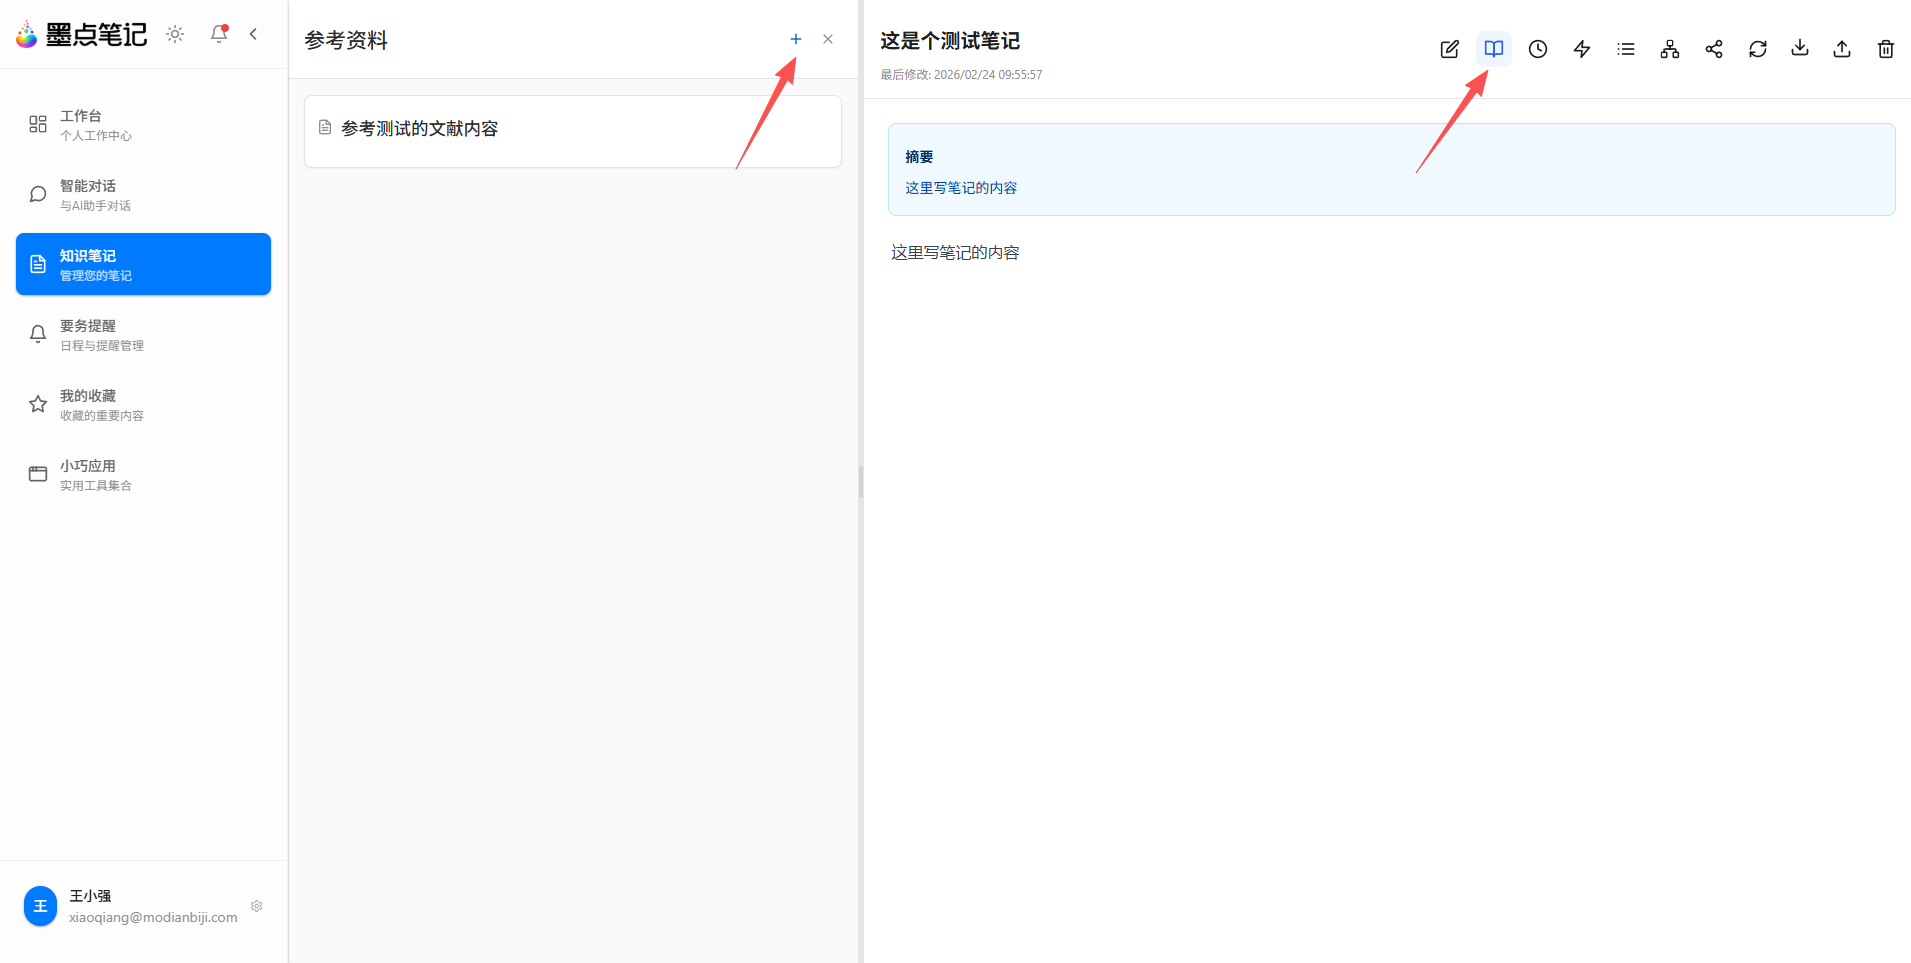Open user settings gear beside 王小强
The image size is (1911, 963).
pyautogui.click(x=256, y=906)
